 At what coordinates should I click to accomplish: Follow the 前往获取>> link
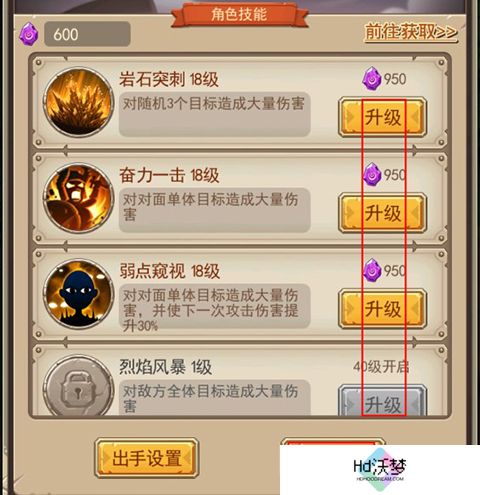[410, 32]
